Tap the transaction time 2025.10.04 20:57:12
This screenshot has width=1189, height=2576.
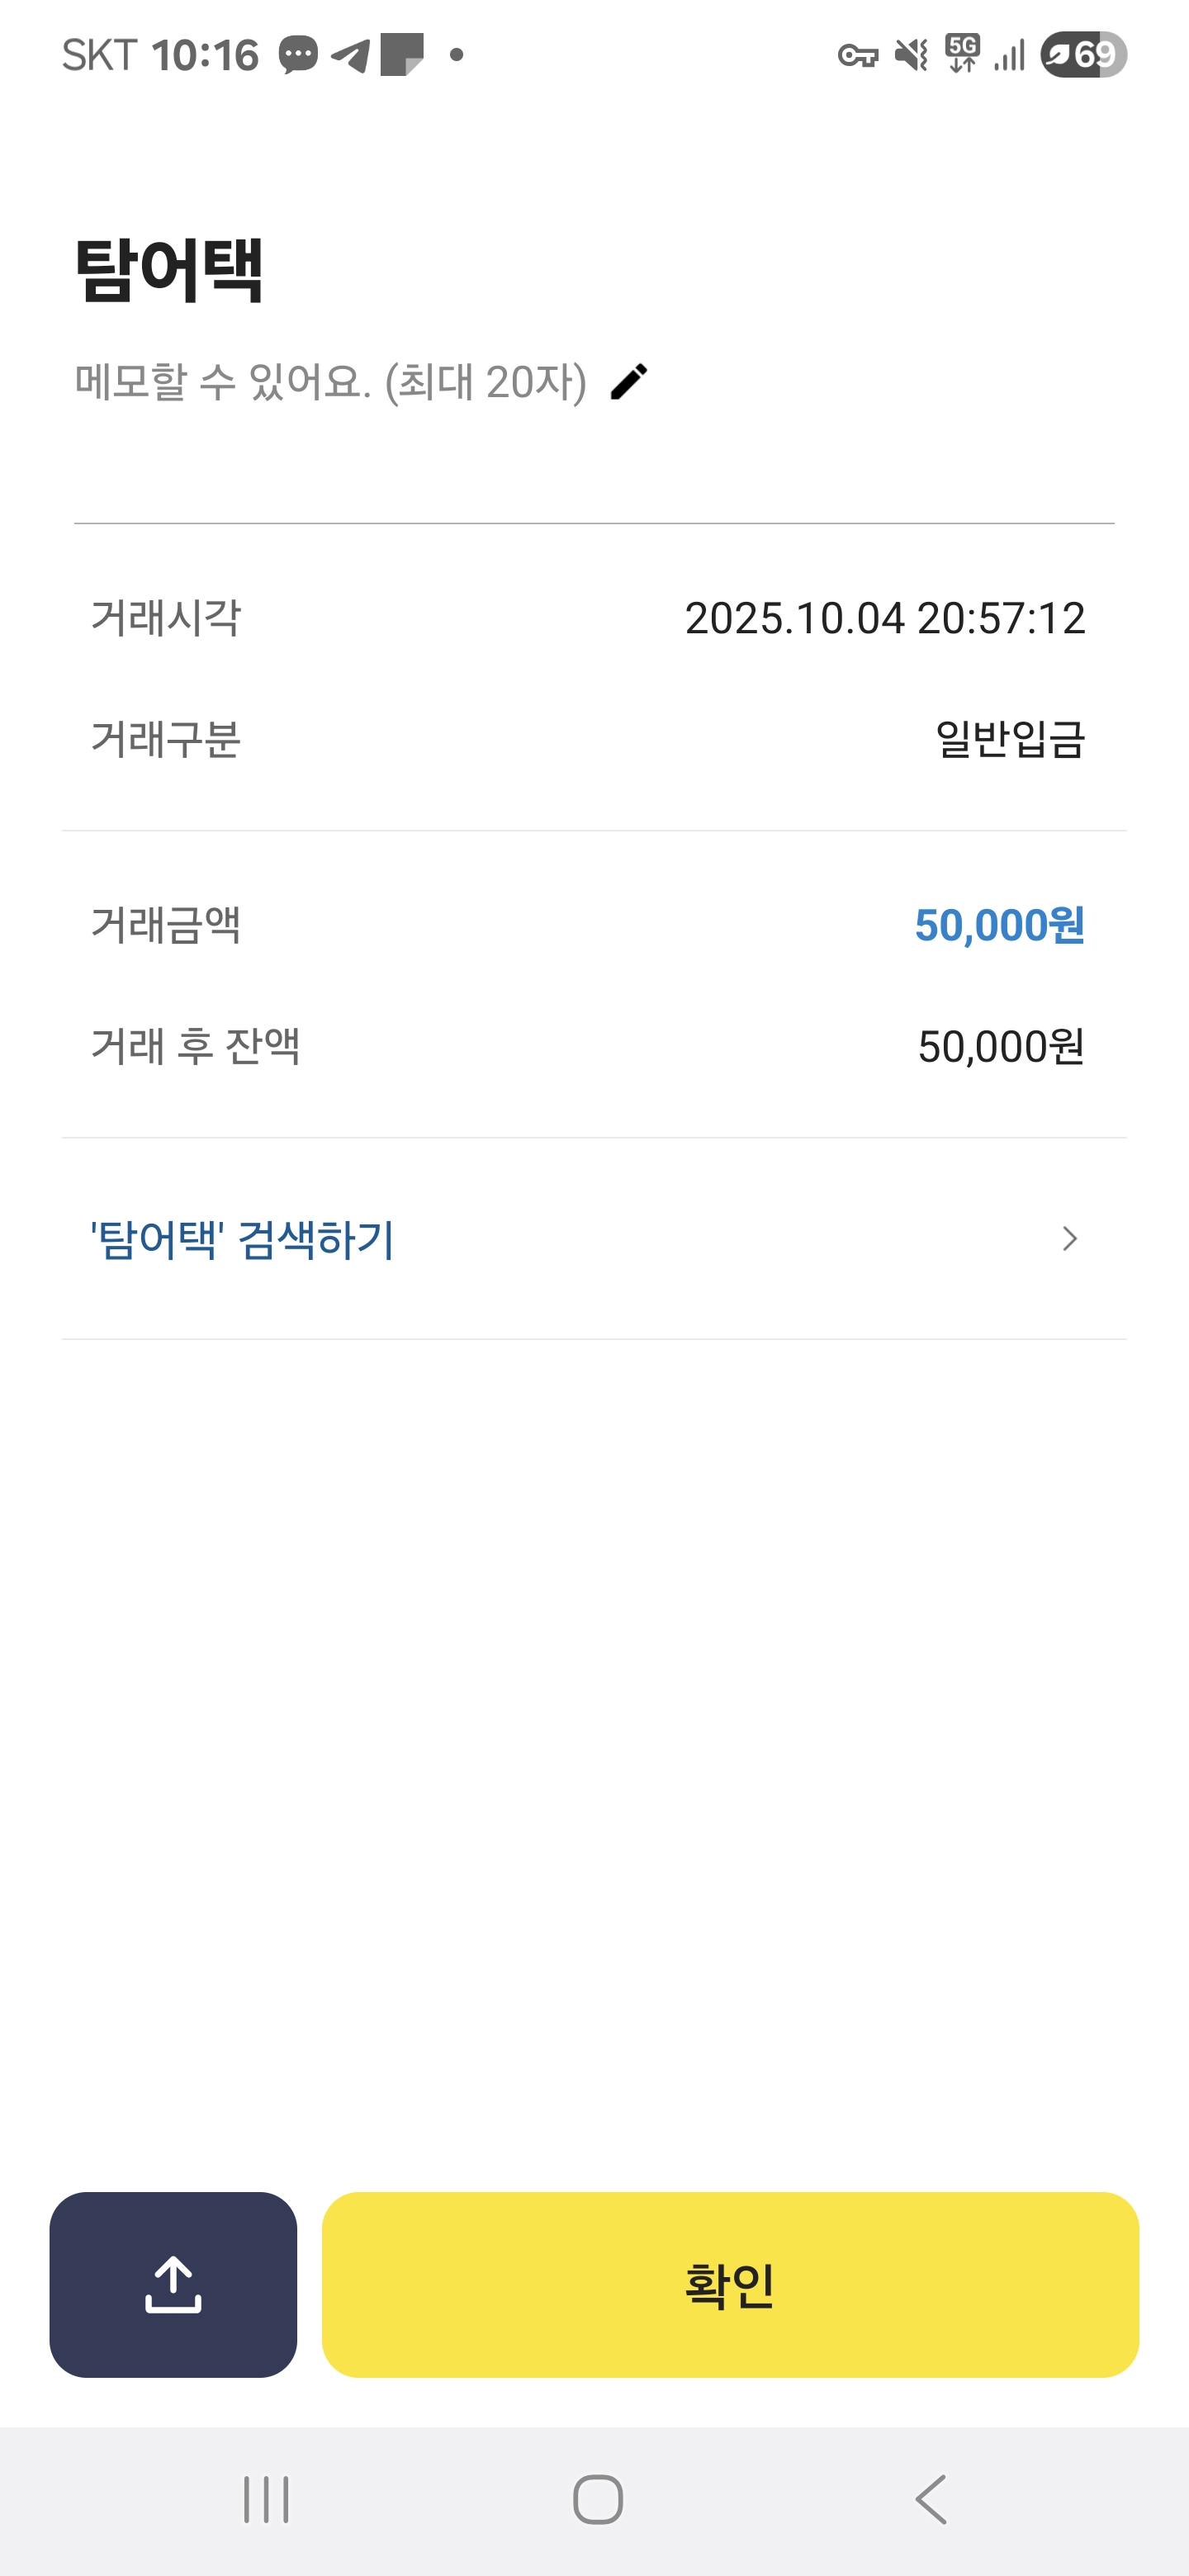coord(884,618)
